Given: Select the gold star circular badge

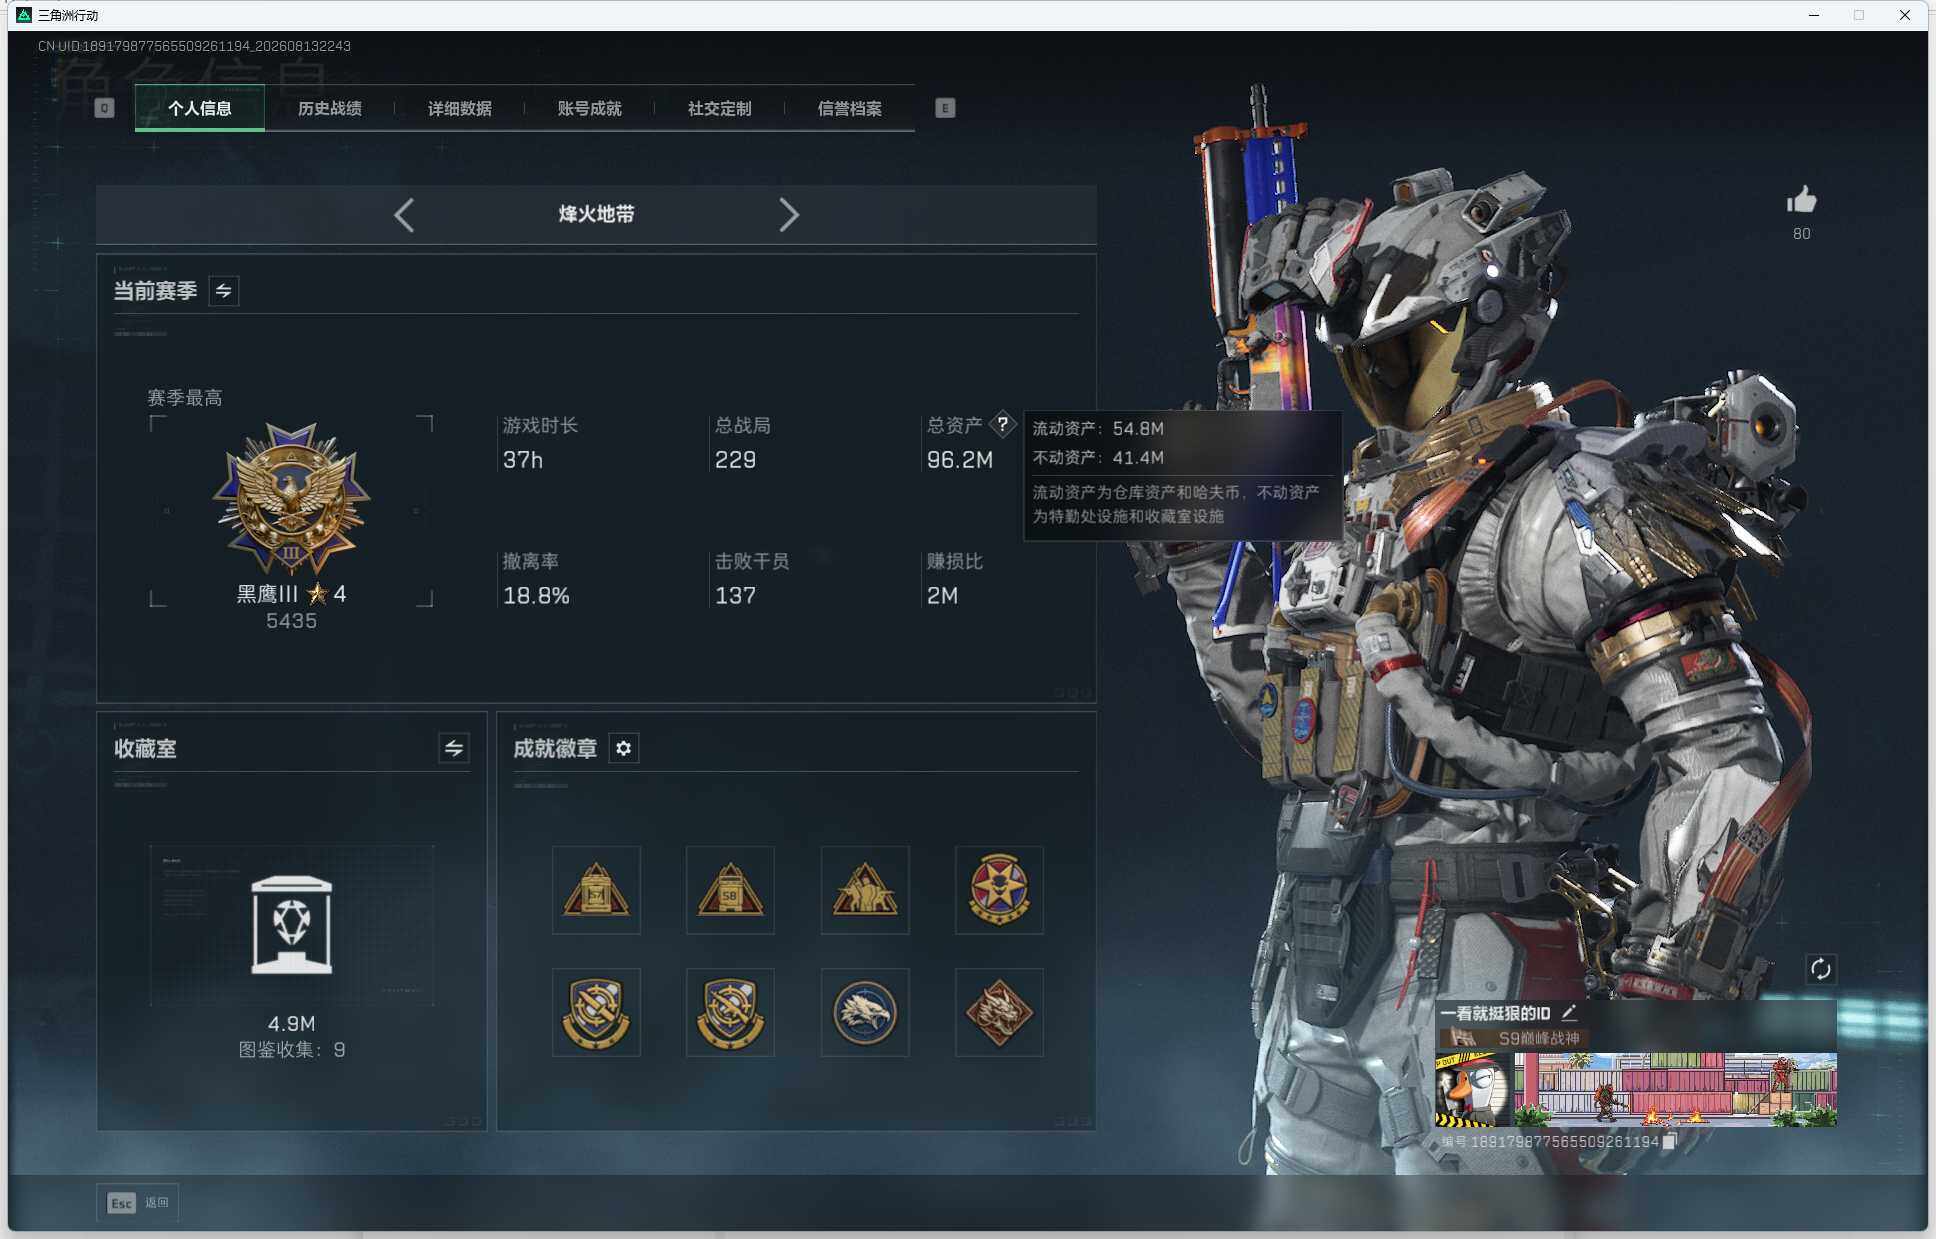Looking at the screenshot, I should pos(999,890).
